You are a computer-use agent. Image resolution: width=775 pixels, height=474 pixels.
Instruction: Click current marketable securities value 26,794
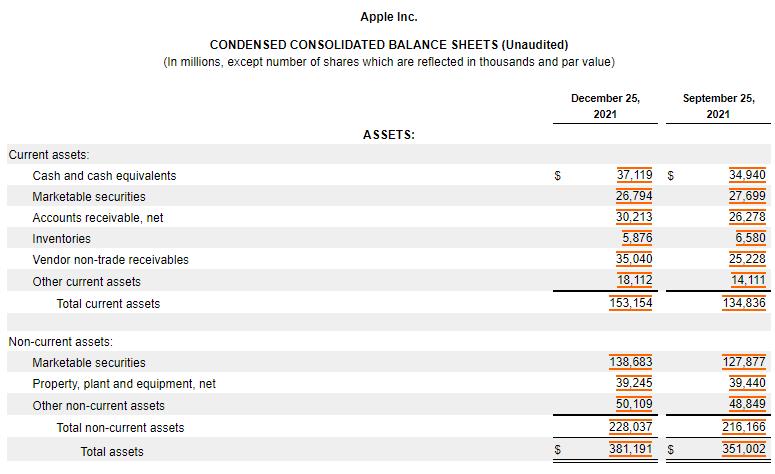click(634, 196)
